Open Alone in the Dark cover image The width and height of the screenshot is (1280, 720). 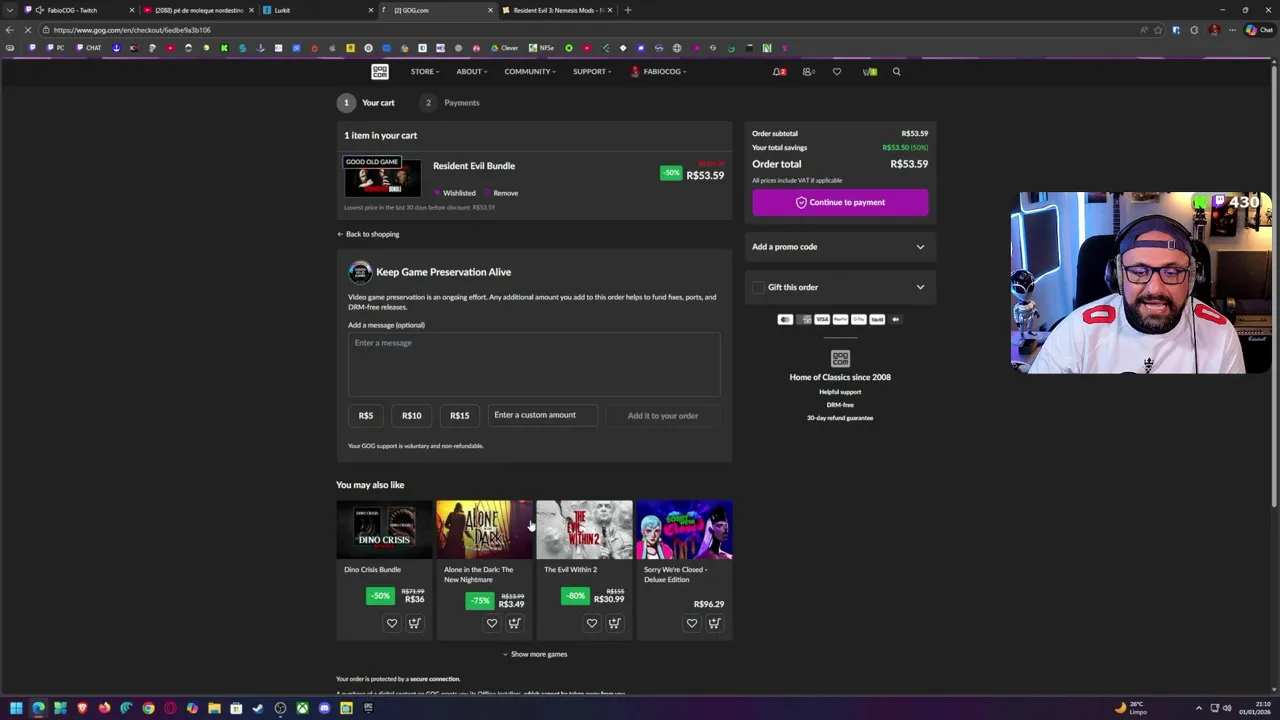pos(484,529)
